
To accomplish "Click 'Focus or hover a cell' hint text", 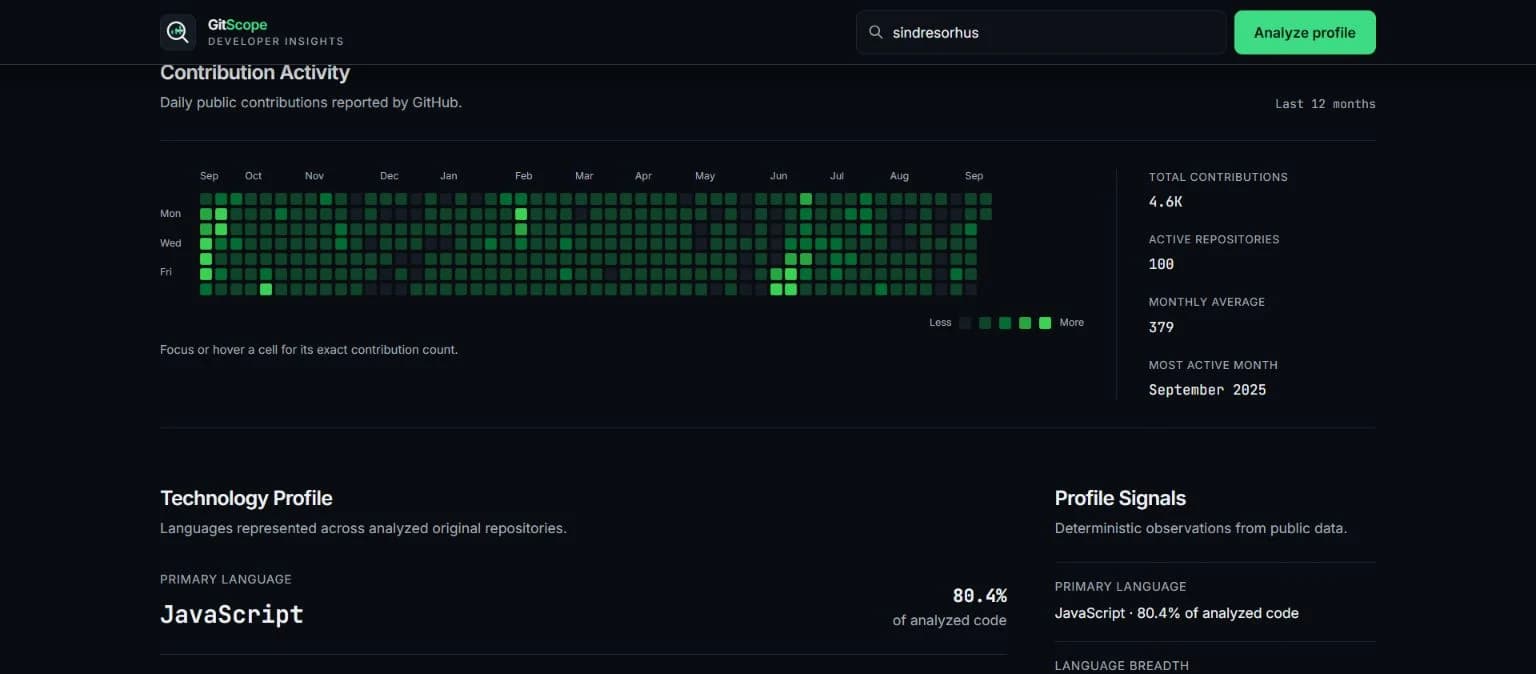I will click(309, 350).
